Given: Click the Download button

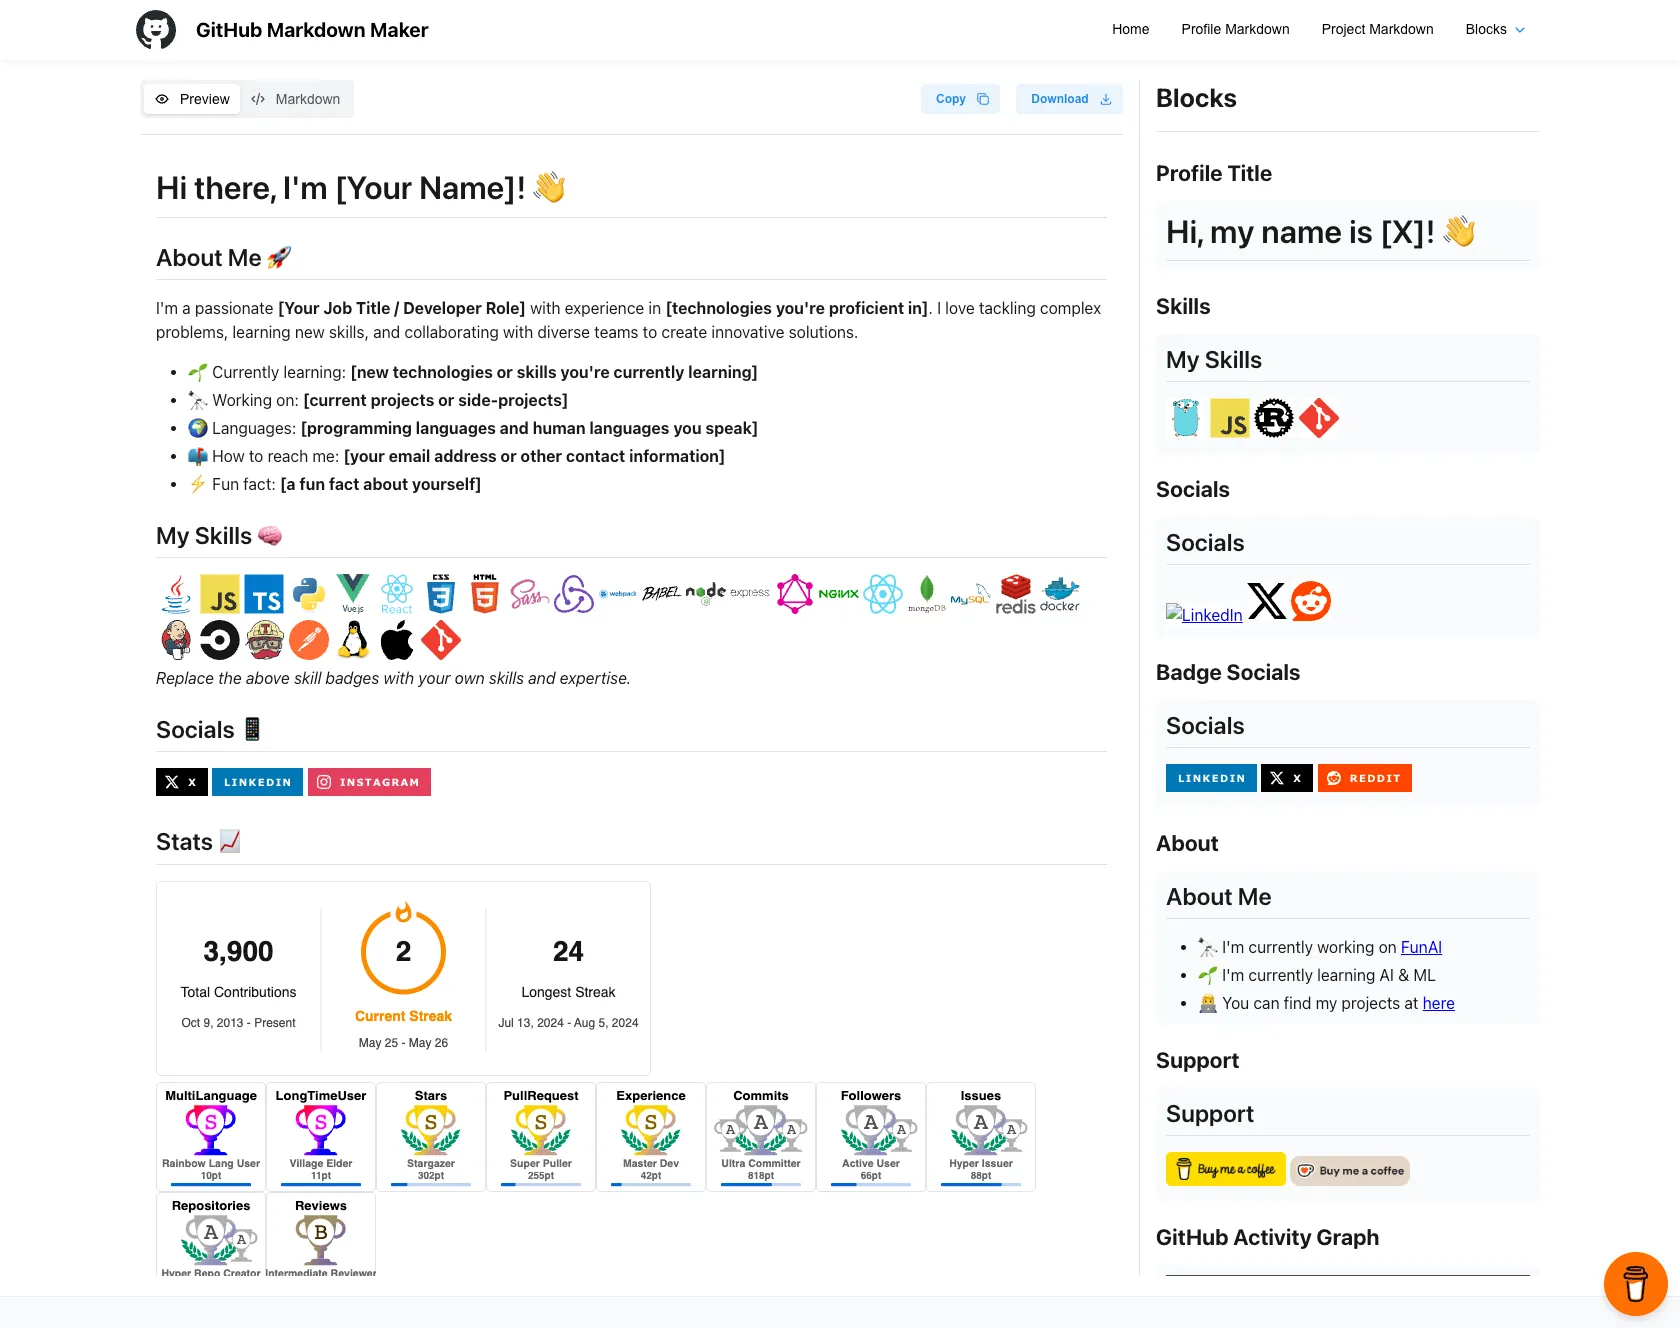Looking at the screenshot, I should 1068,98.
